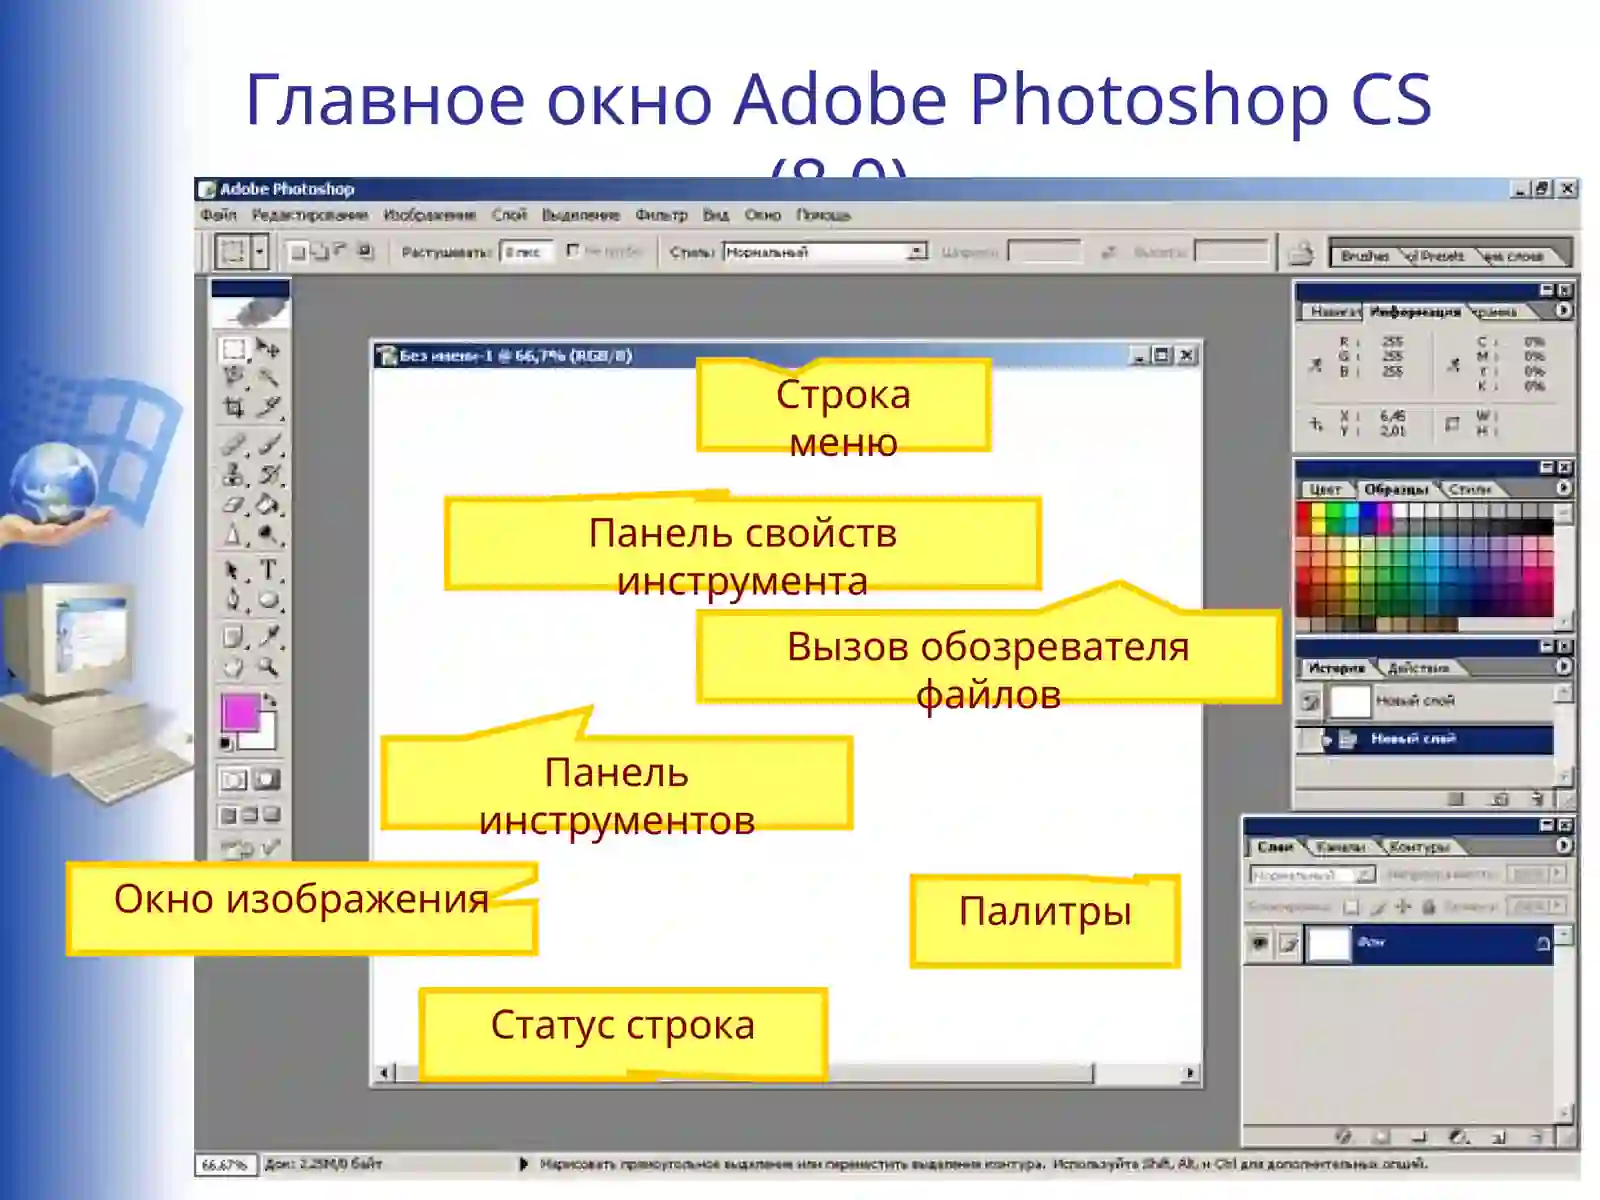Select the Новый слой history state highlighted
Screen dimensions: 1600x1200
pos(1424,740)
